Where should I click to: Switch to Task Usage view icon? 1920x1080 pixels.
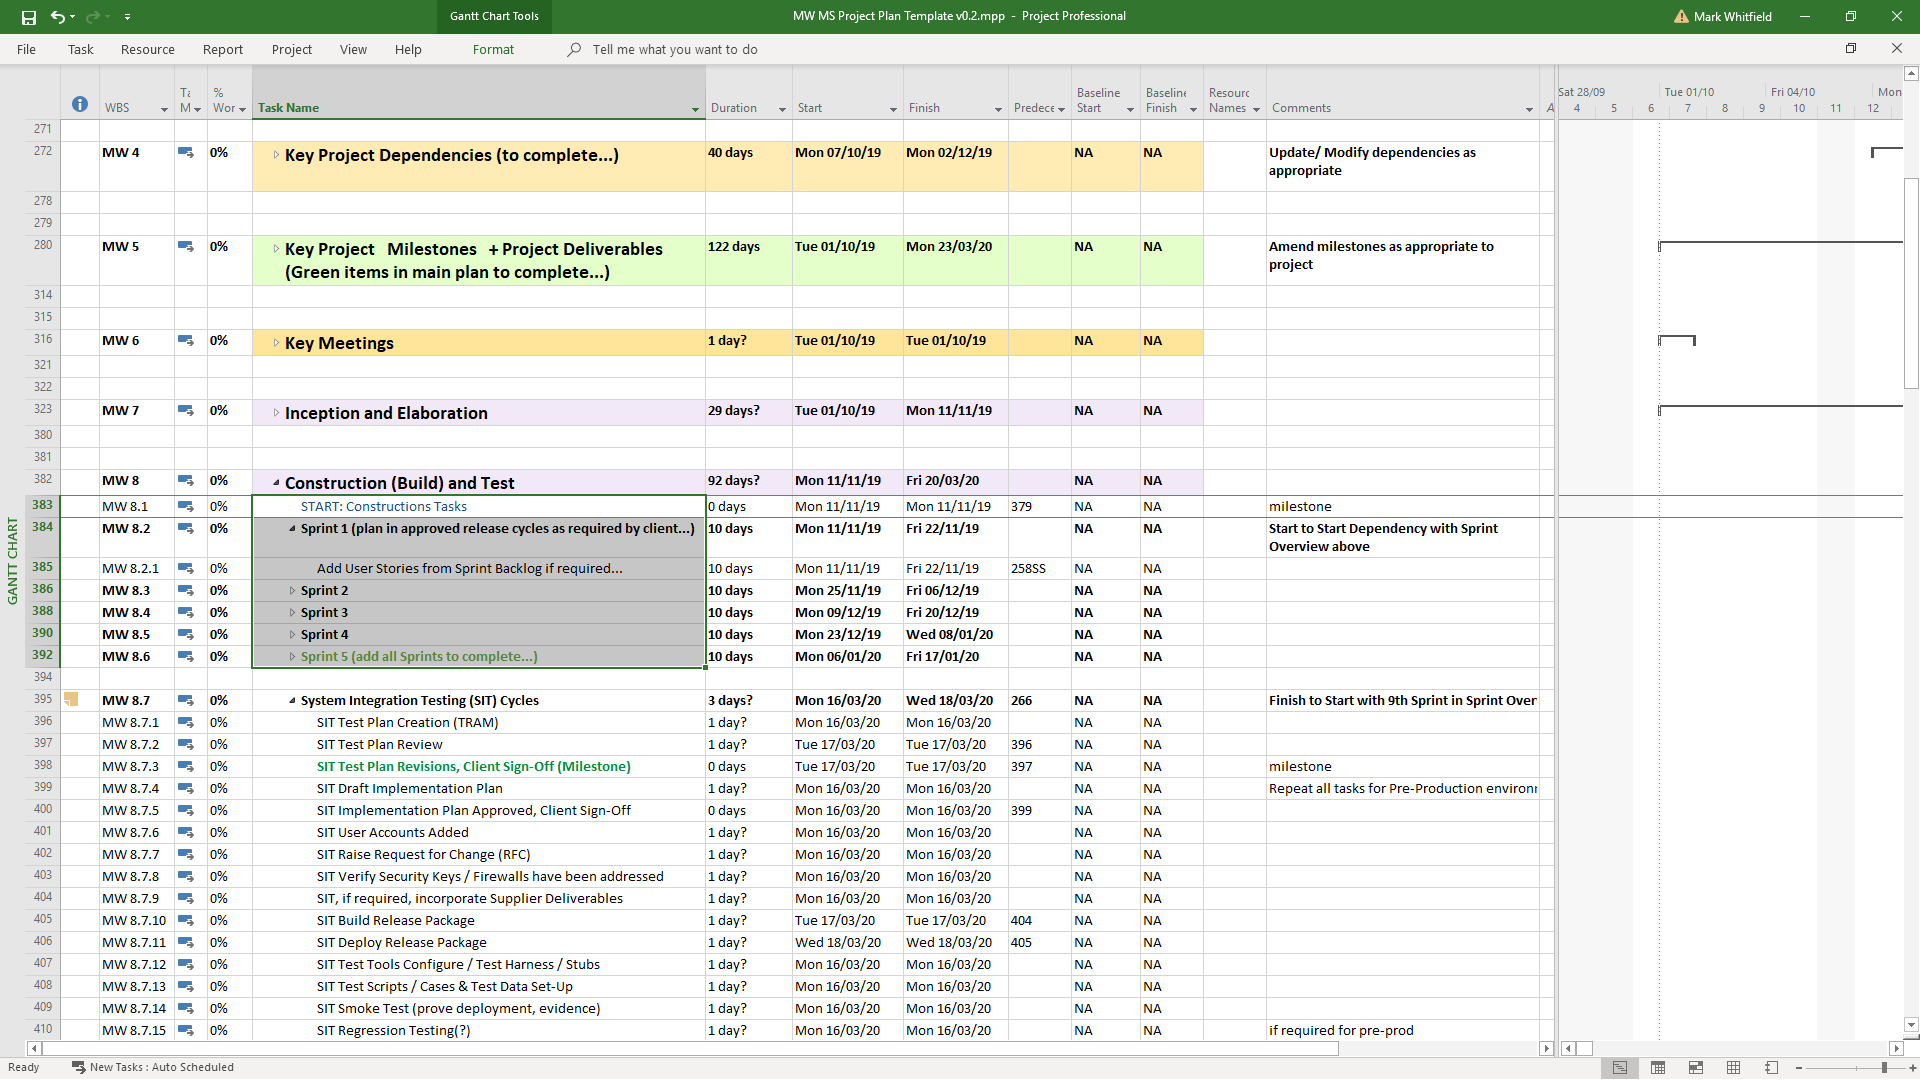point(1657,1068)
